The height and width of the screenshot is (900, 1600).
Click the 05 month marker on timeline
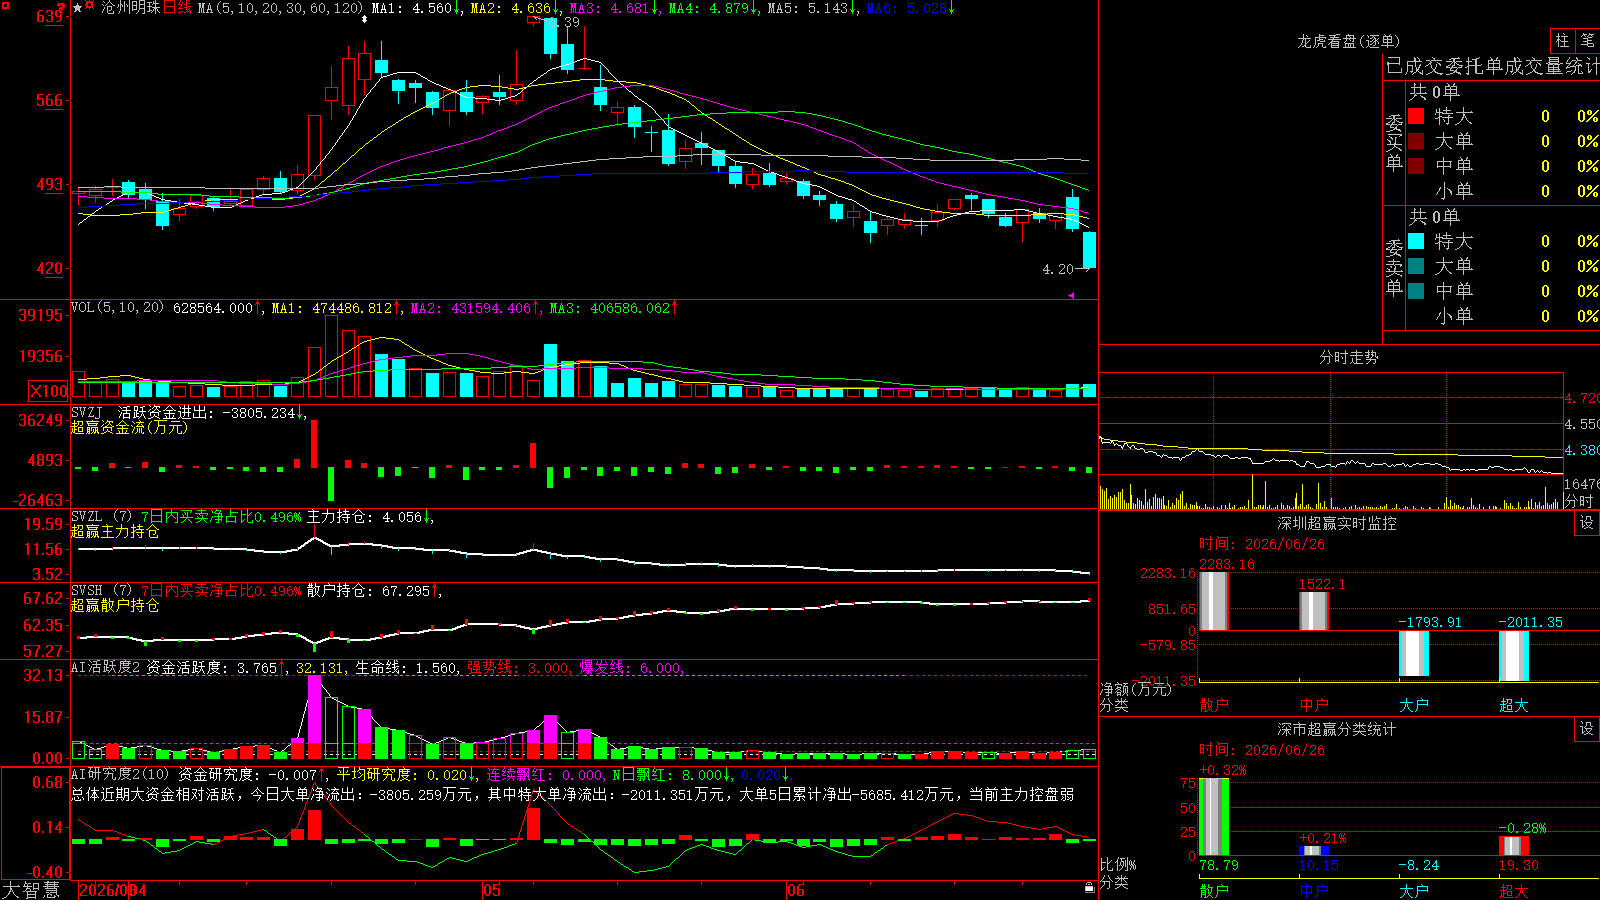coord(491,890)
